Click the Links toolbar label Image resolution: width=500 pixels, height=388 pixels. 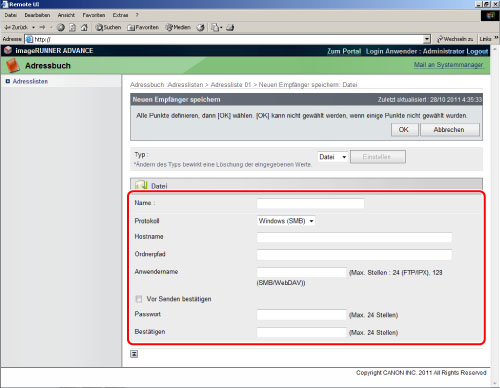click(x=485, y=39)
